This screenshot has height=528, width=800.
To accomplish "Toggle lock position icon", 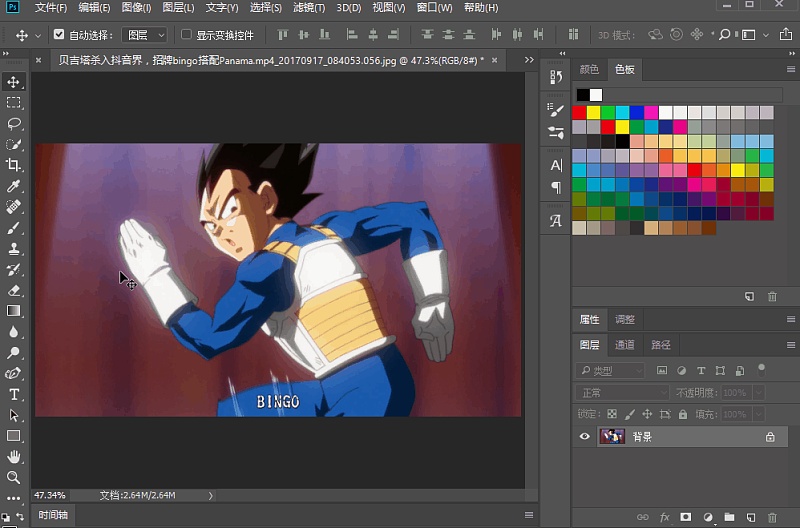I will (x=647, y=414).
